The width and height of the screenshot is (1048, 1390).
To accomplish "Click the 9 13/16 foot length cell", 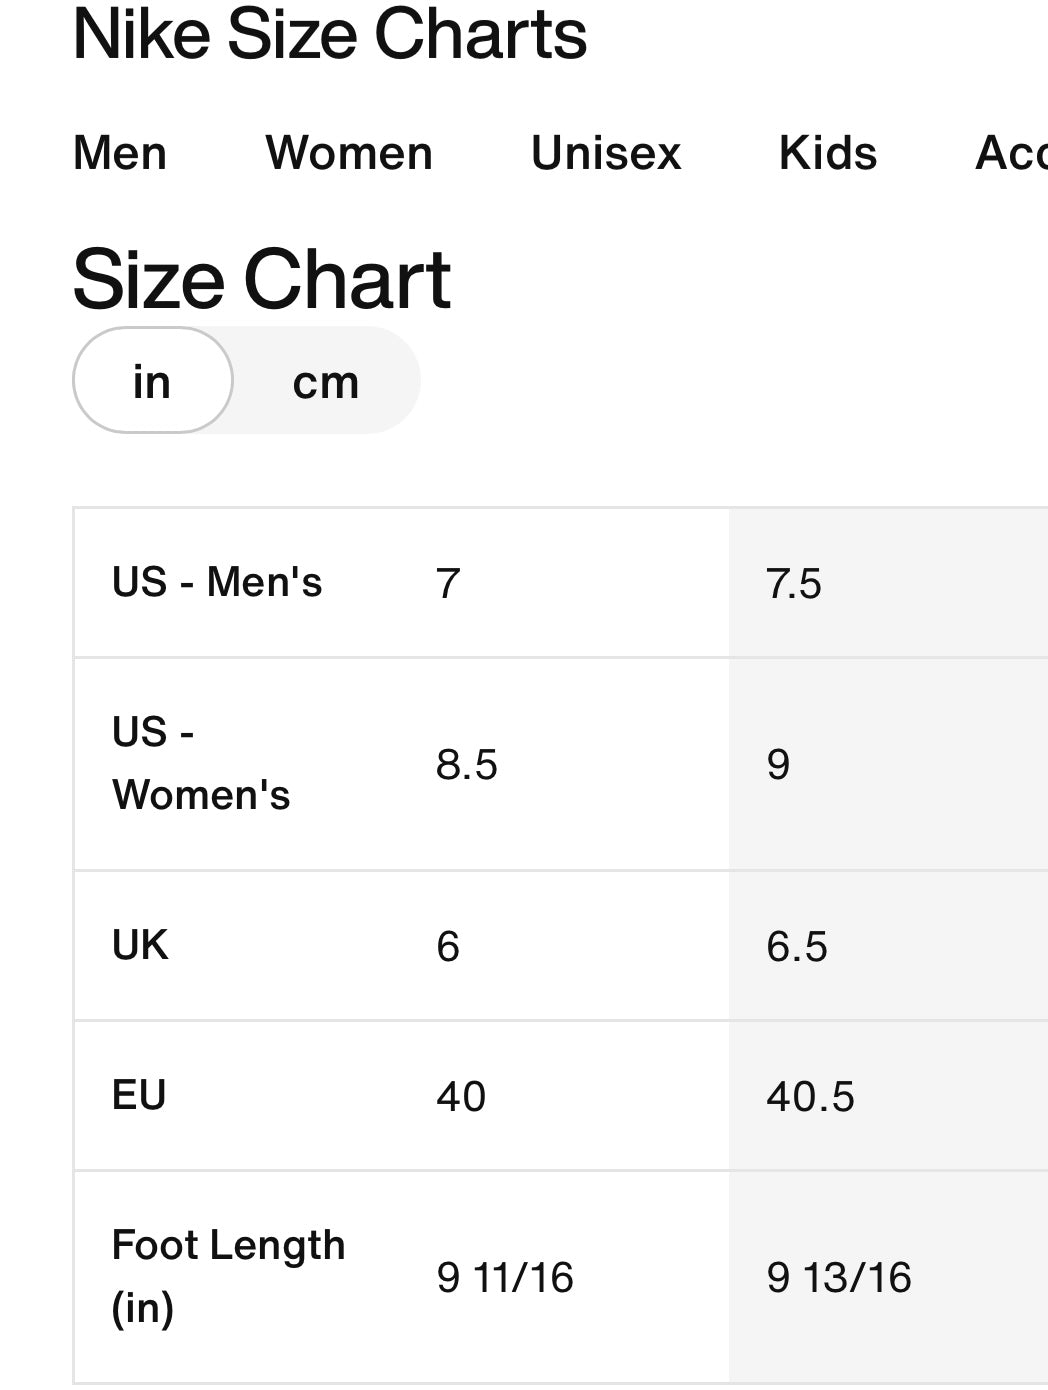I will click(x=839, y=1278).
